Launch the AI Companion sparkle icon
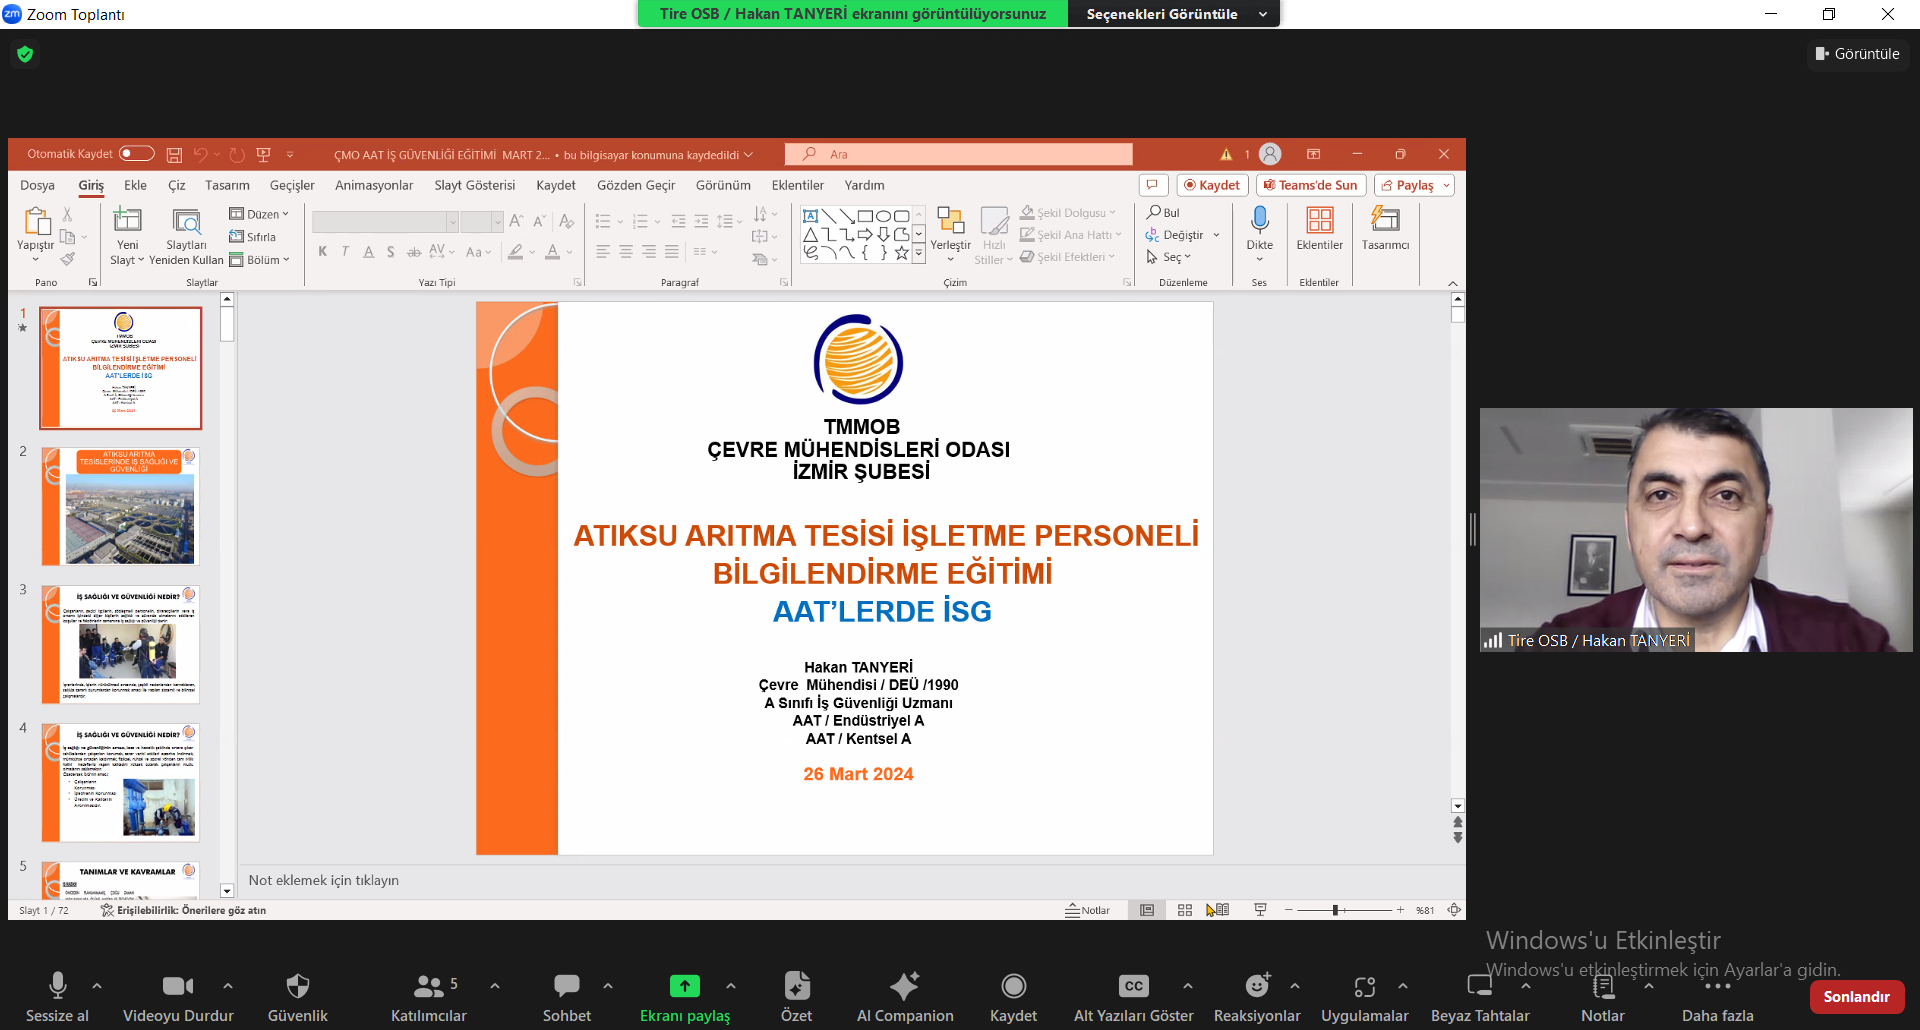Image resolution: width=1920 pixels, height=1030 pixels. point(904,986)
